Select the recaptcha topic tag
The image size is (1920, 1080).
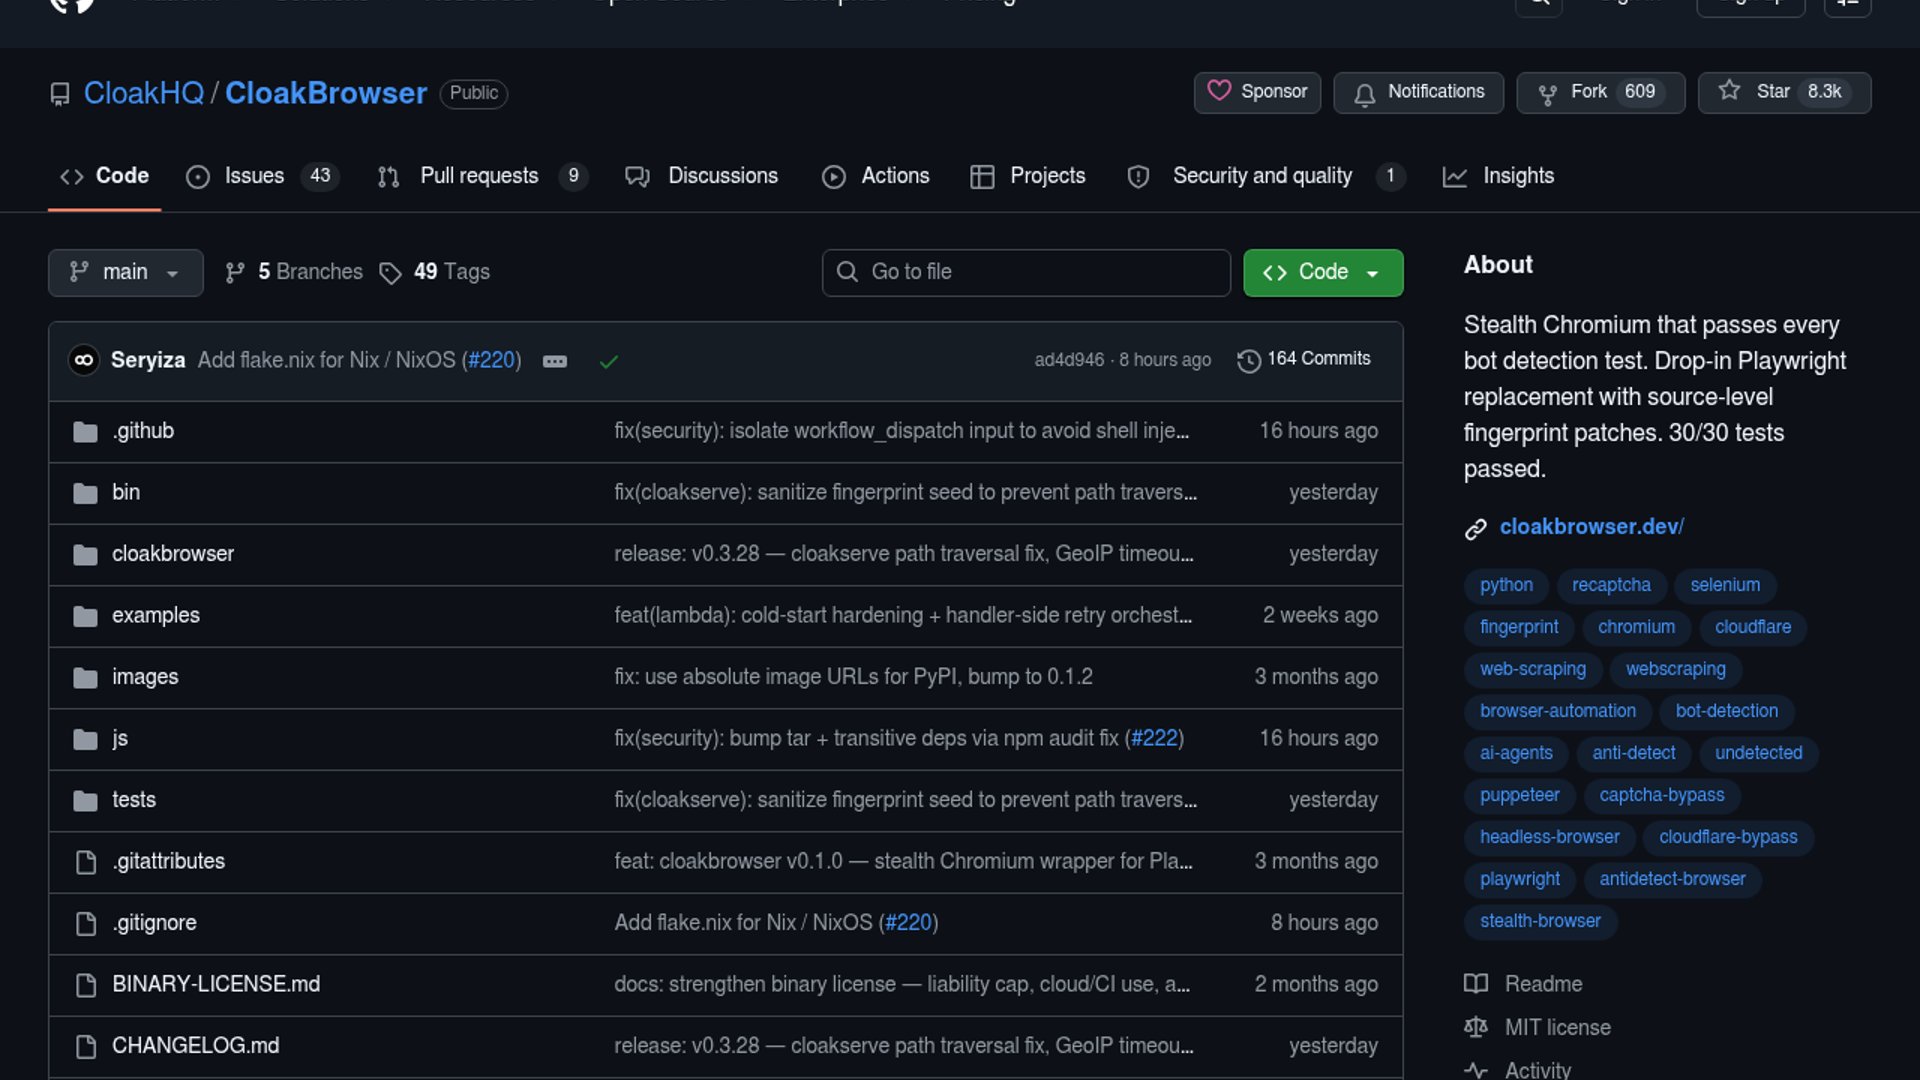[x=1611, y=586]
